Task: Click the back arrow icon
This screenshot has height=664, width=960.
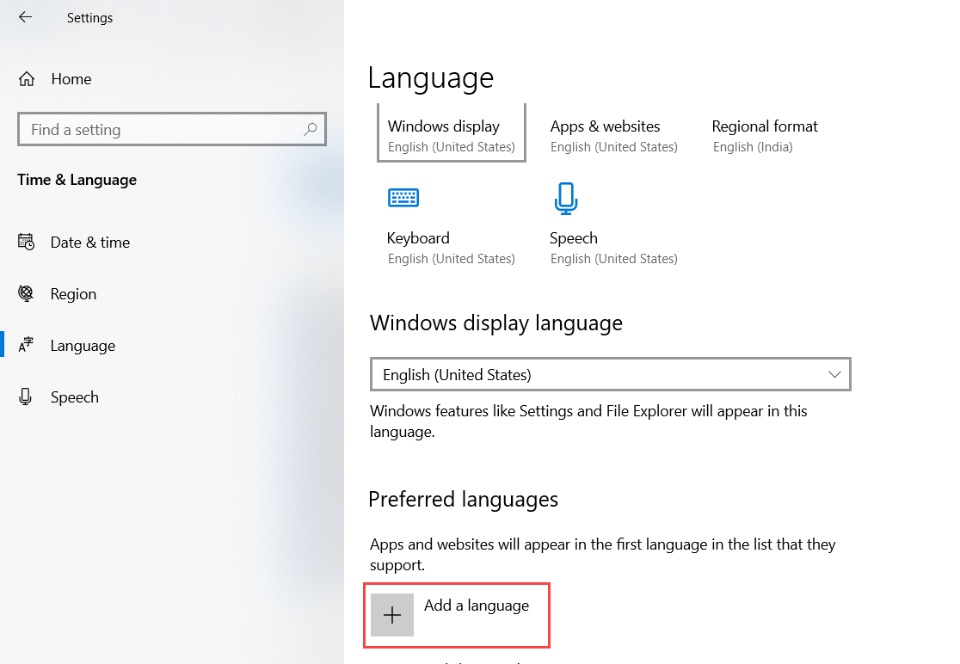Action: click(x=25, y=17)
